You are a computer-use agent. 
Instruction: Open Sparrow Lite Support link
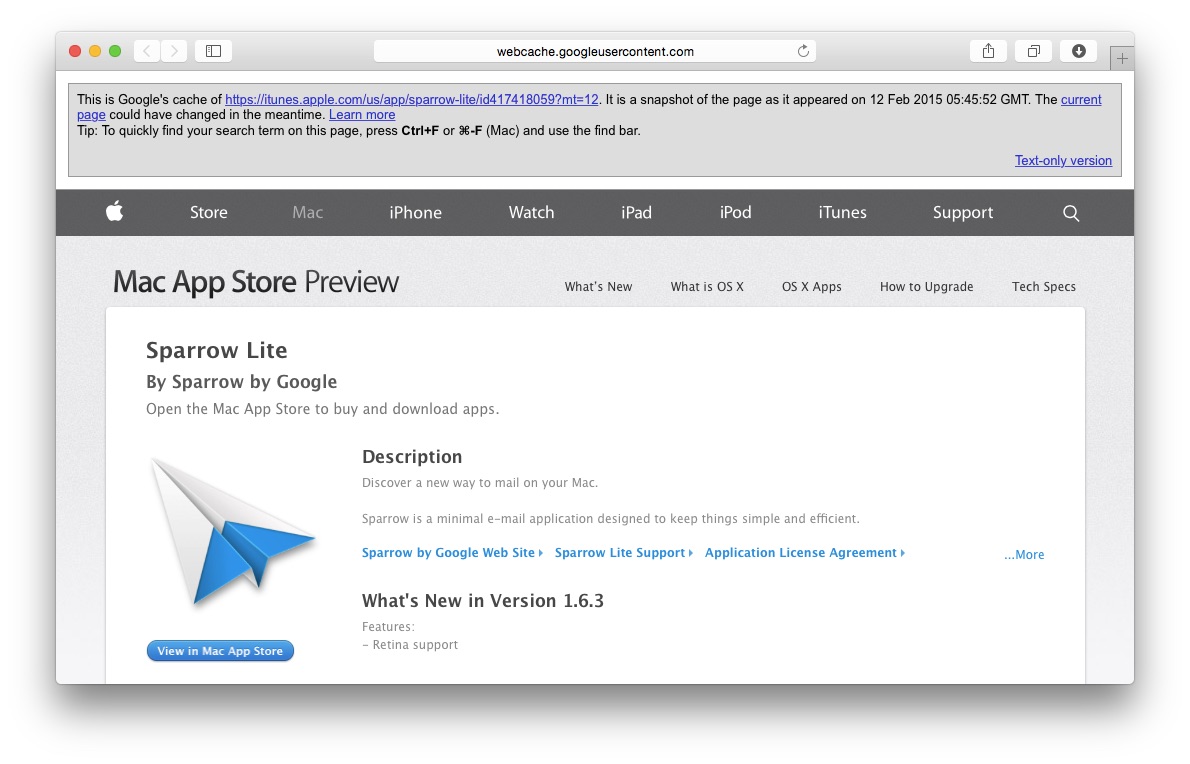coord(624,552)
